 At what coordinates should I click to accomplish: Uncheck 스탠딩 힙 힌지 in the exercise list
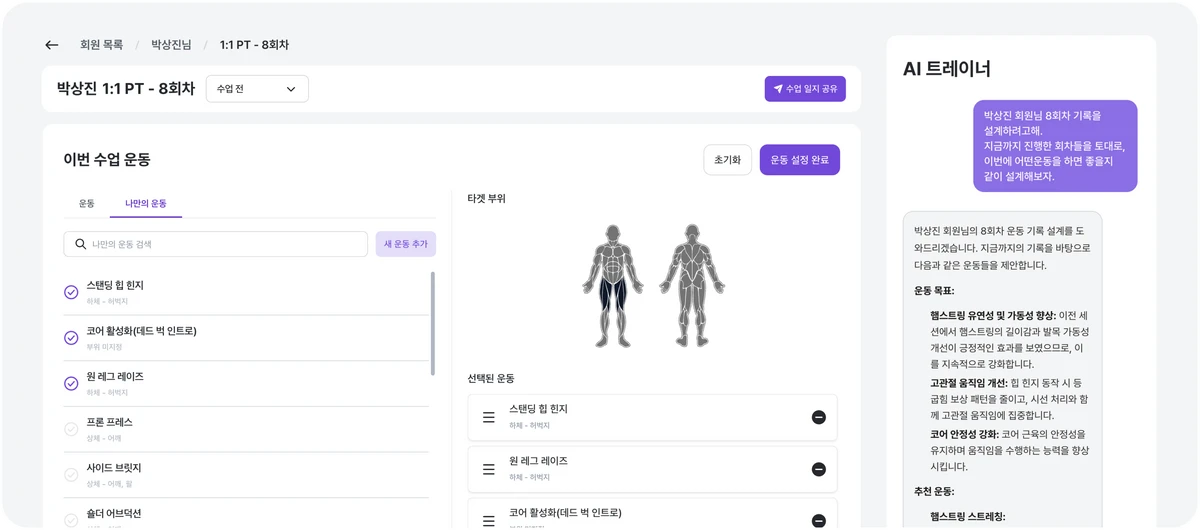click(71, 292)
